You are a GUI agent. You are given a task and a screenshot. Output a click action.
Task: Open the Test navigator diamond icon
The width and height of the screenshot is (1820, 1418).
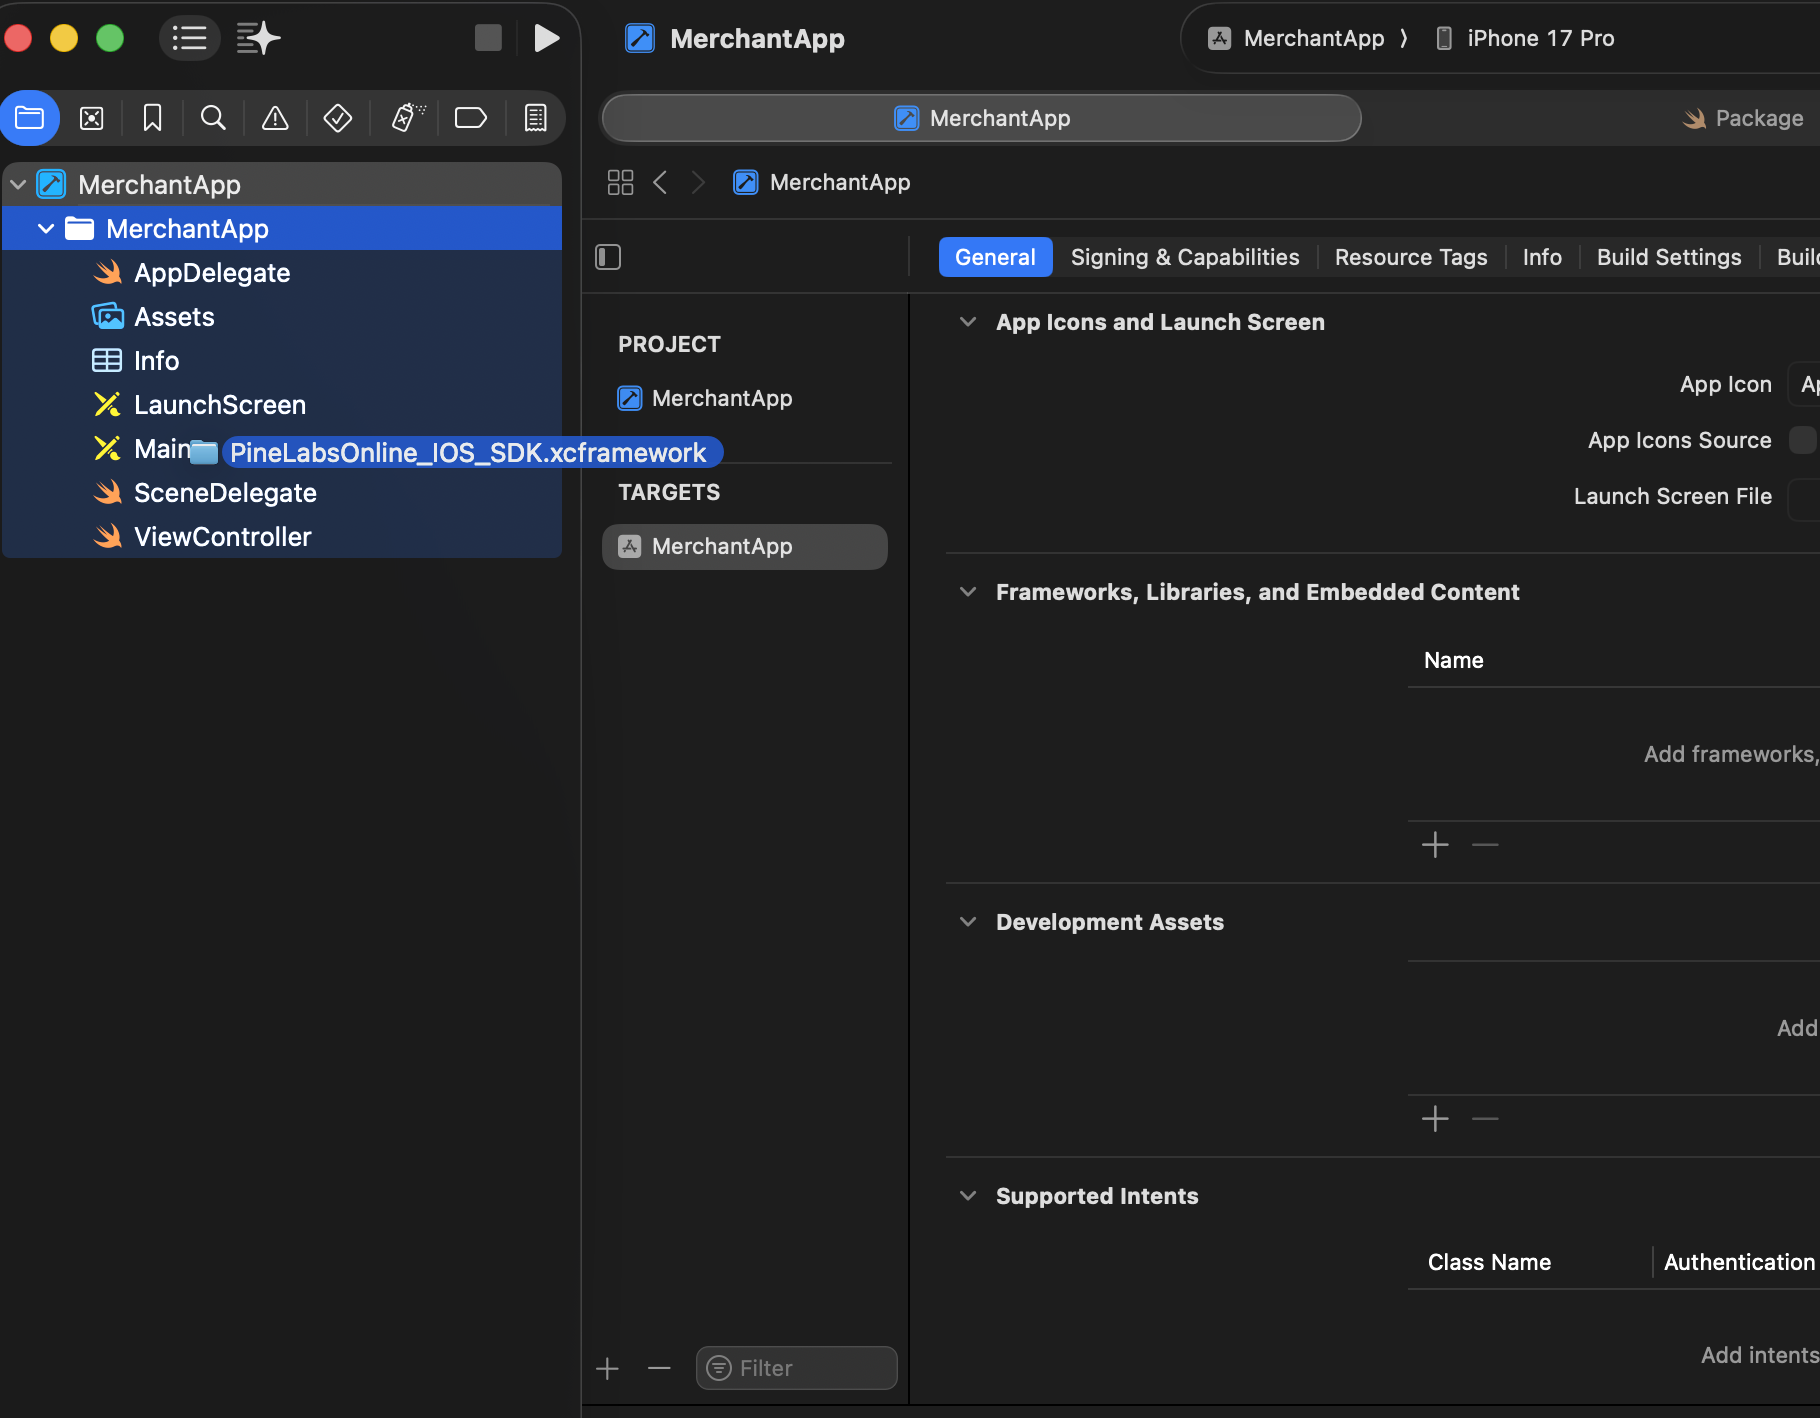pos(338,118)
